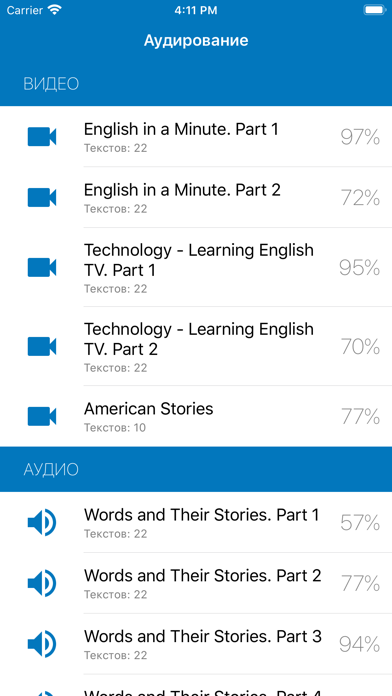Click the АУДИО section header

pos(51,470)
